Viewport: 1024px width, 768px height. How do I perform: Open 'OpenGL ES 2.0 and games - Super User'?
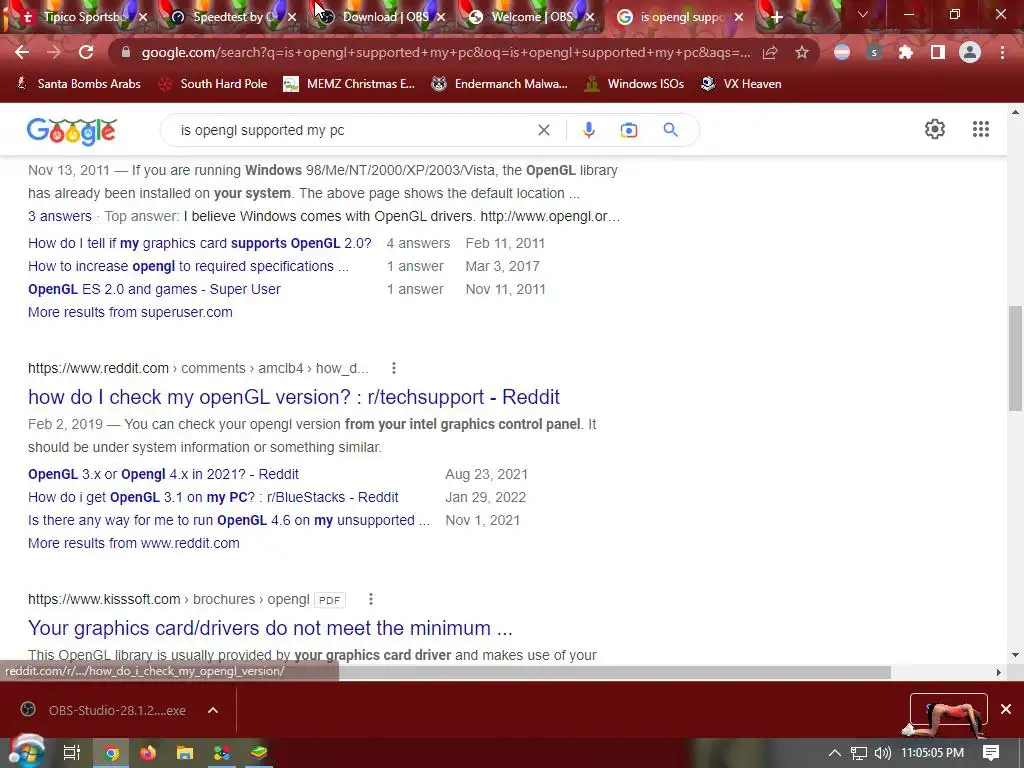click(x=154, y=289)
